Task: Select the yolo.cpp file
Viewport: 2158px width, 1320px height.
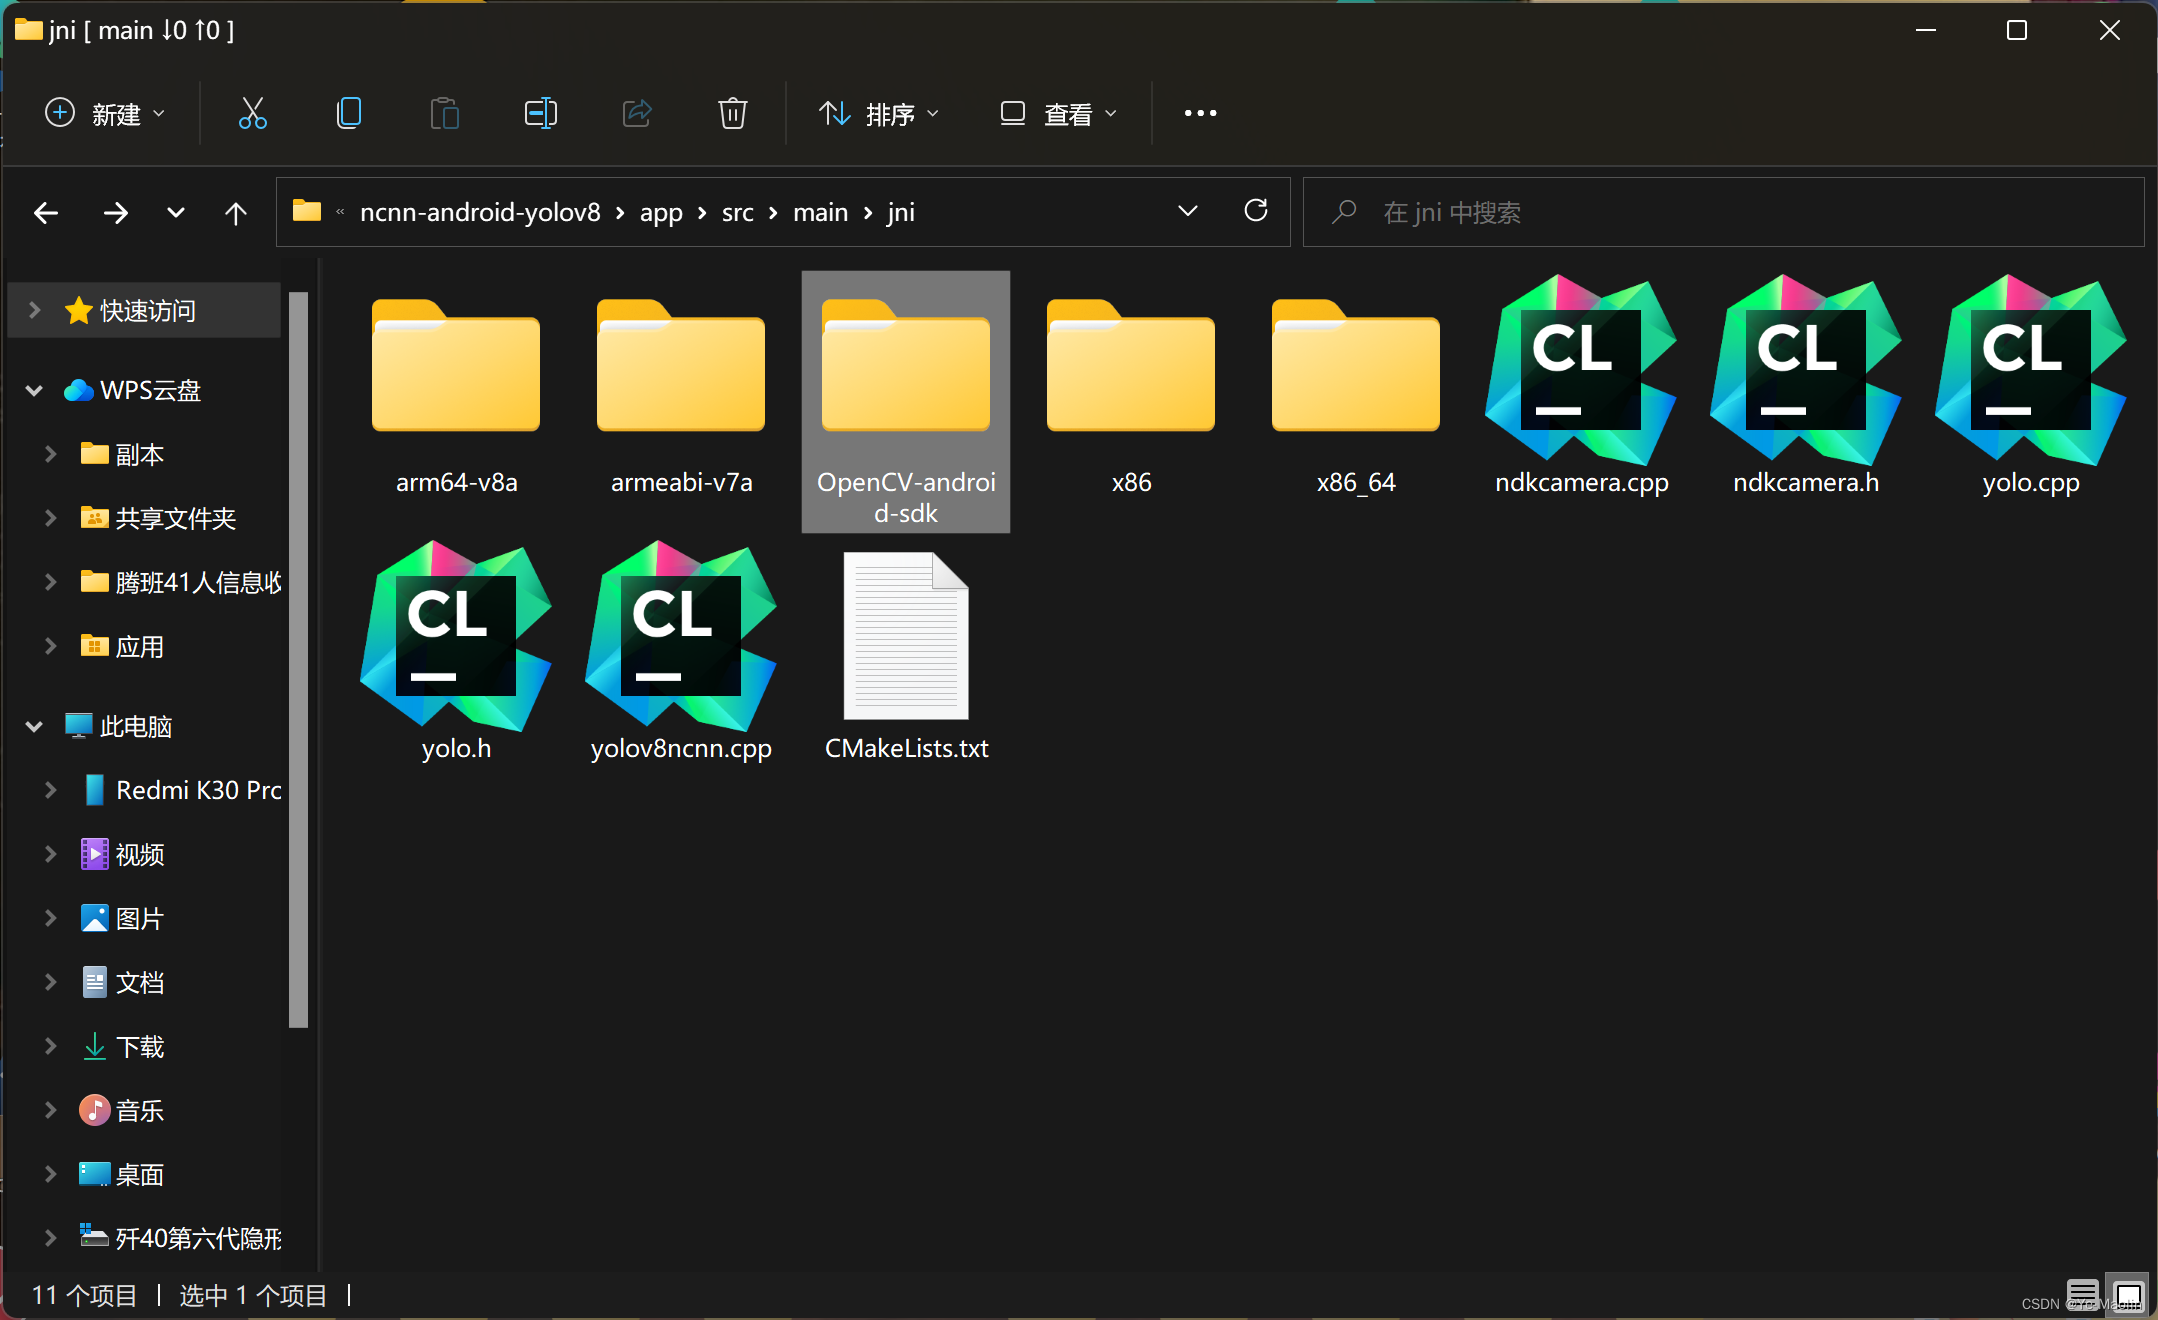Action: point(2031,386)
